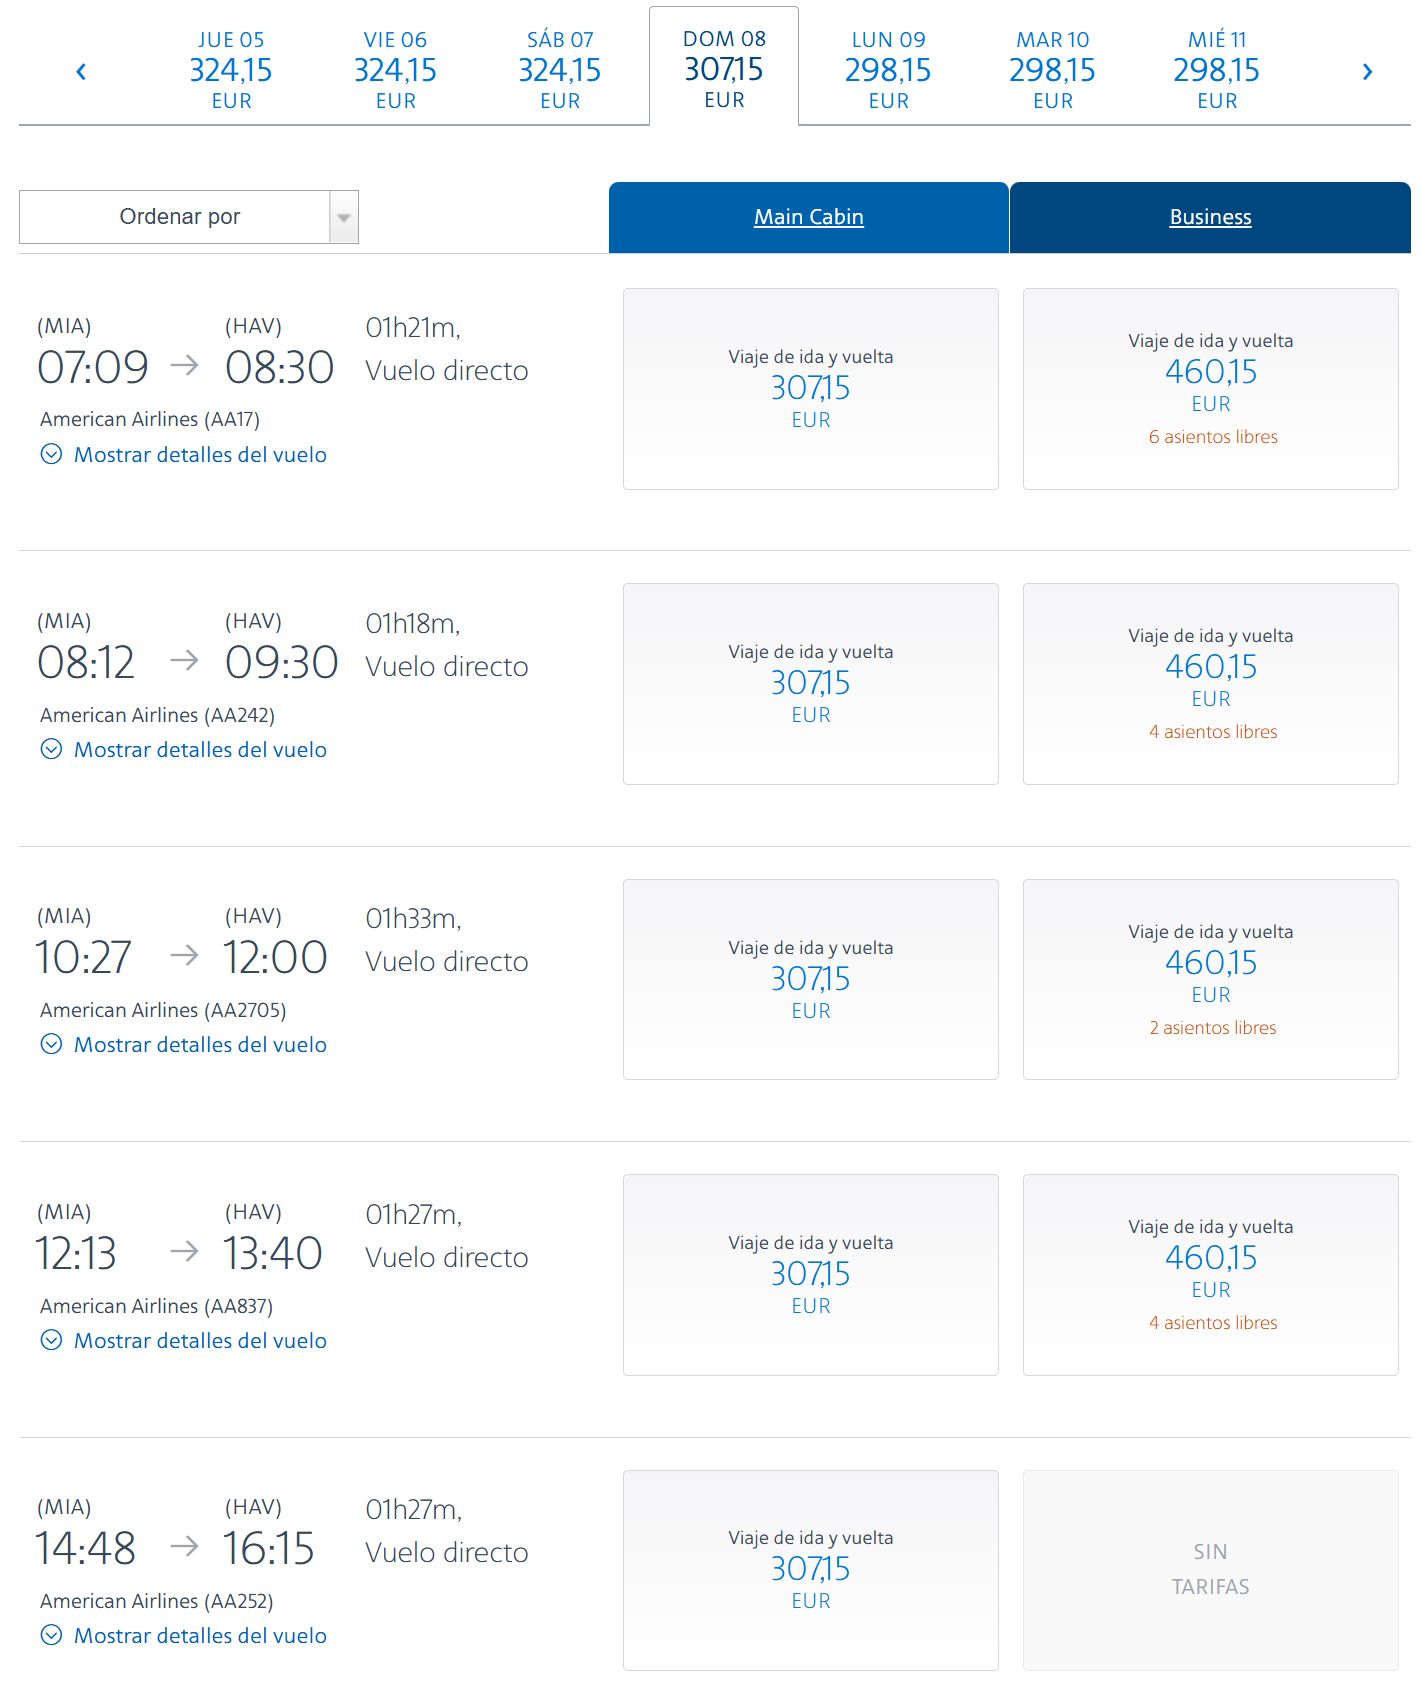1422x1692 pixels.
Task: Select Main Cabin fare for 14:48 flight
Action: 810,1570
